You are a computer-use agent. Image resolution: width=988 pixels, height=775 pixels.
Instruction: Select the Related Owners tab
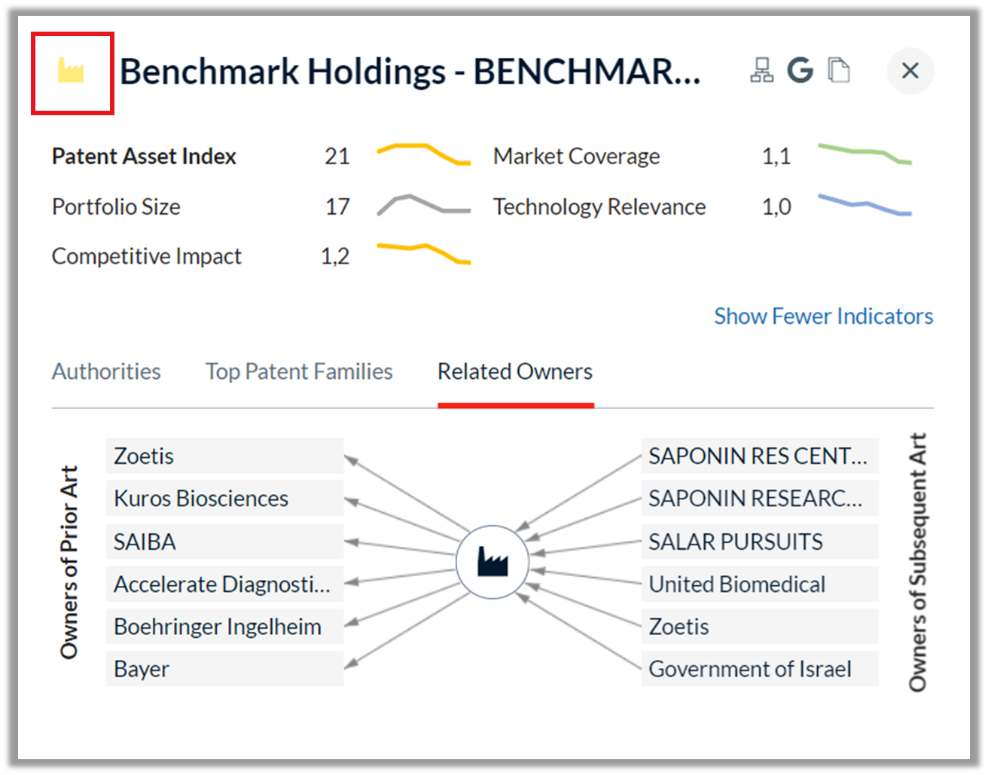pos(515,372)
